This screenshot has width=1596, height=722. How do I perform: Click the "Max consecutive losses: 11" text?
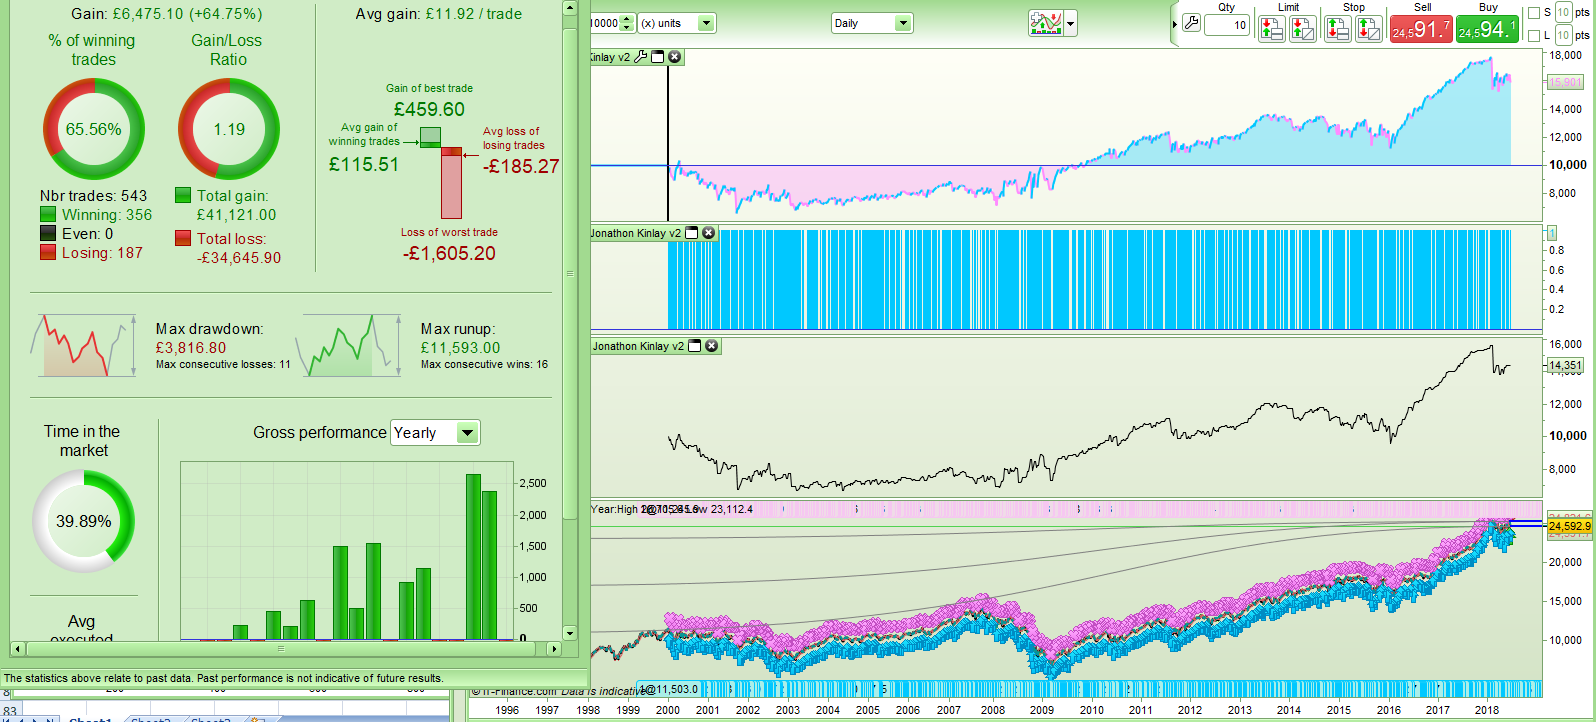[x=223, y=364]
